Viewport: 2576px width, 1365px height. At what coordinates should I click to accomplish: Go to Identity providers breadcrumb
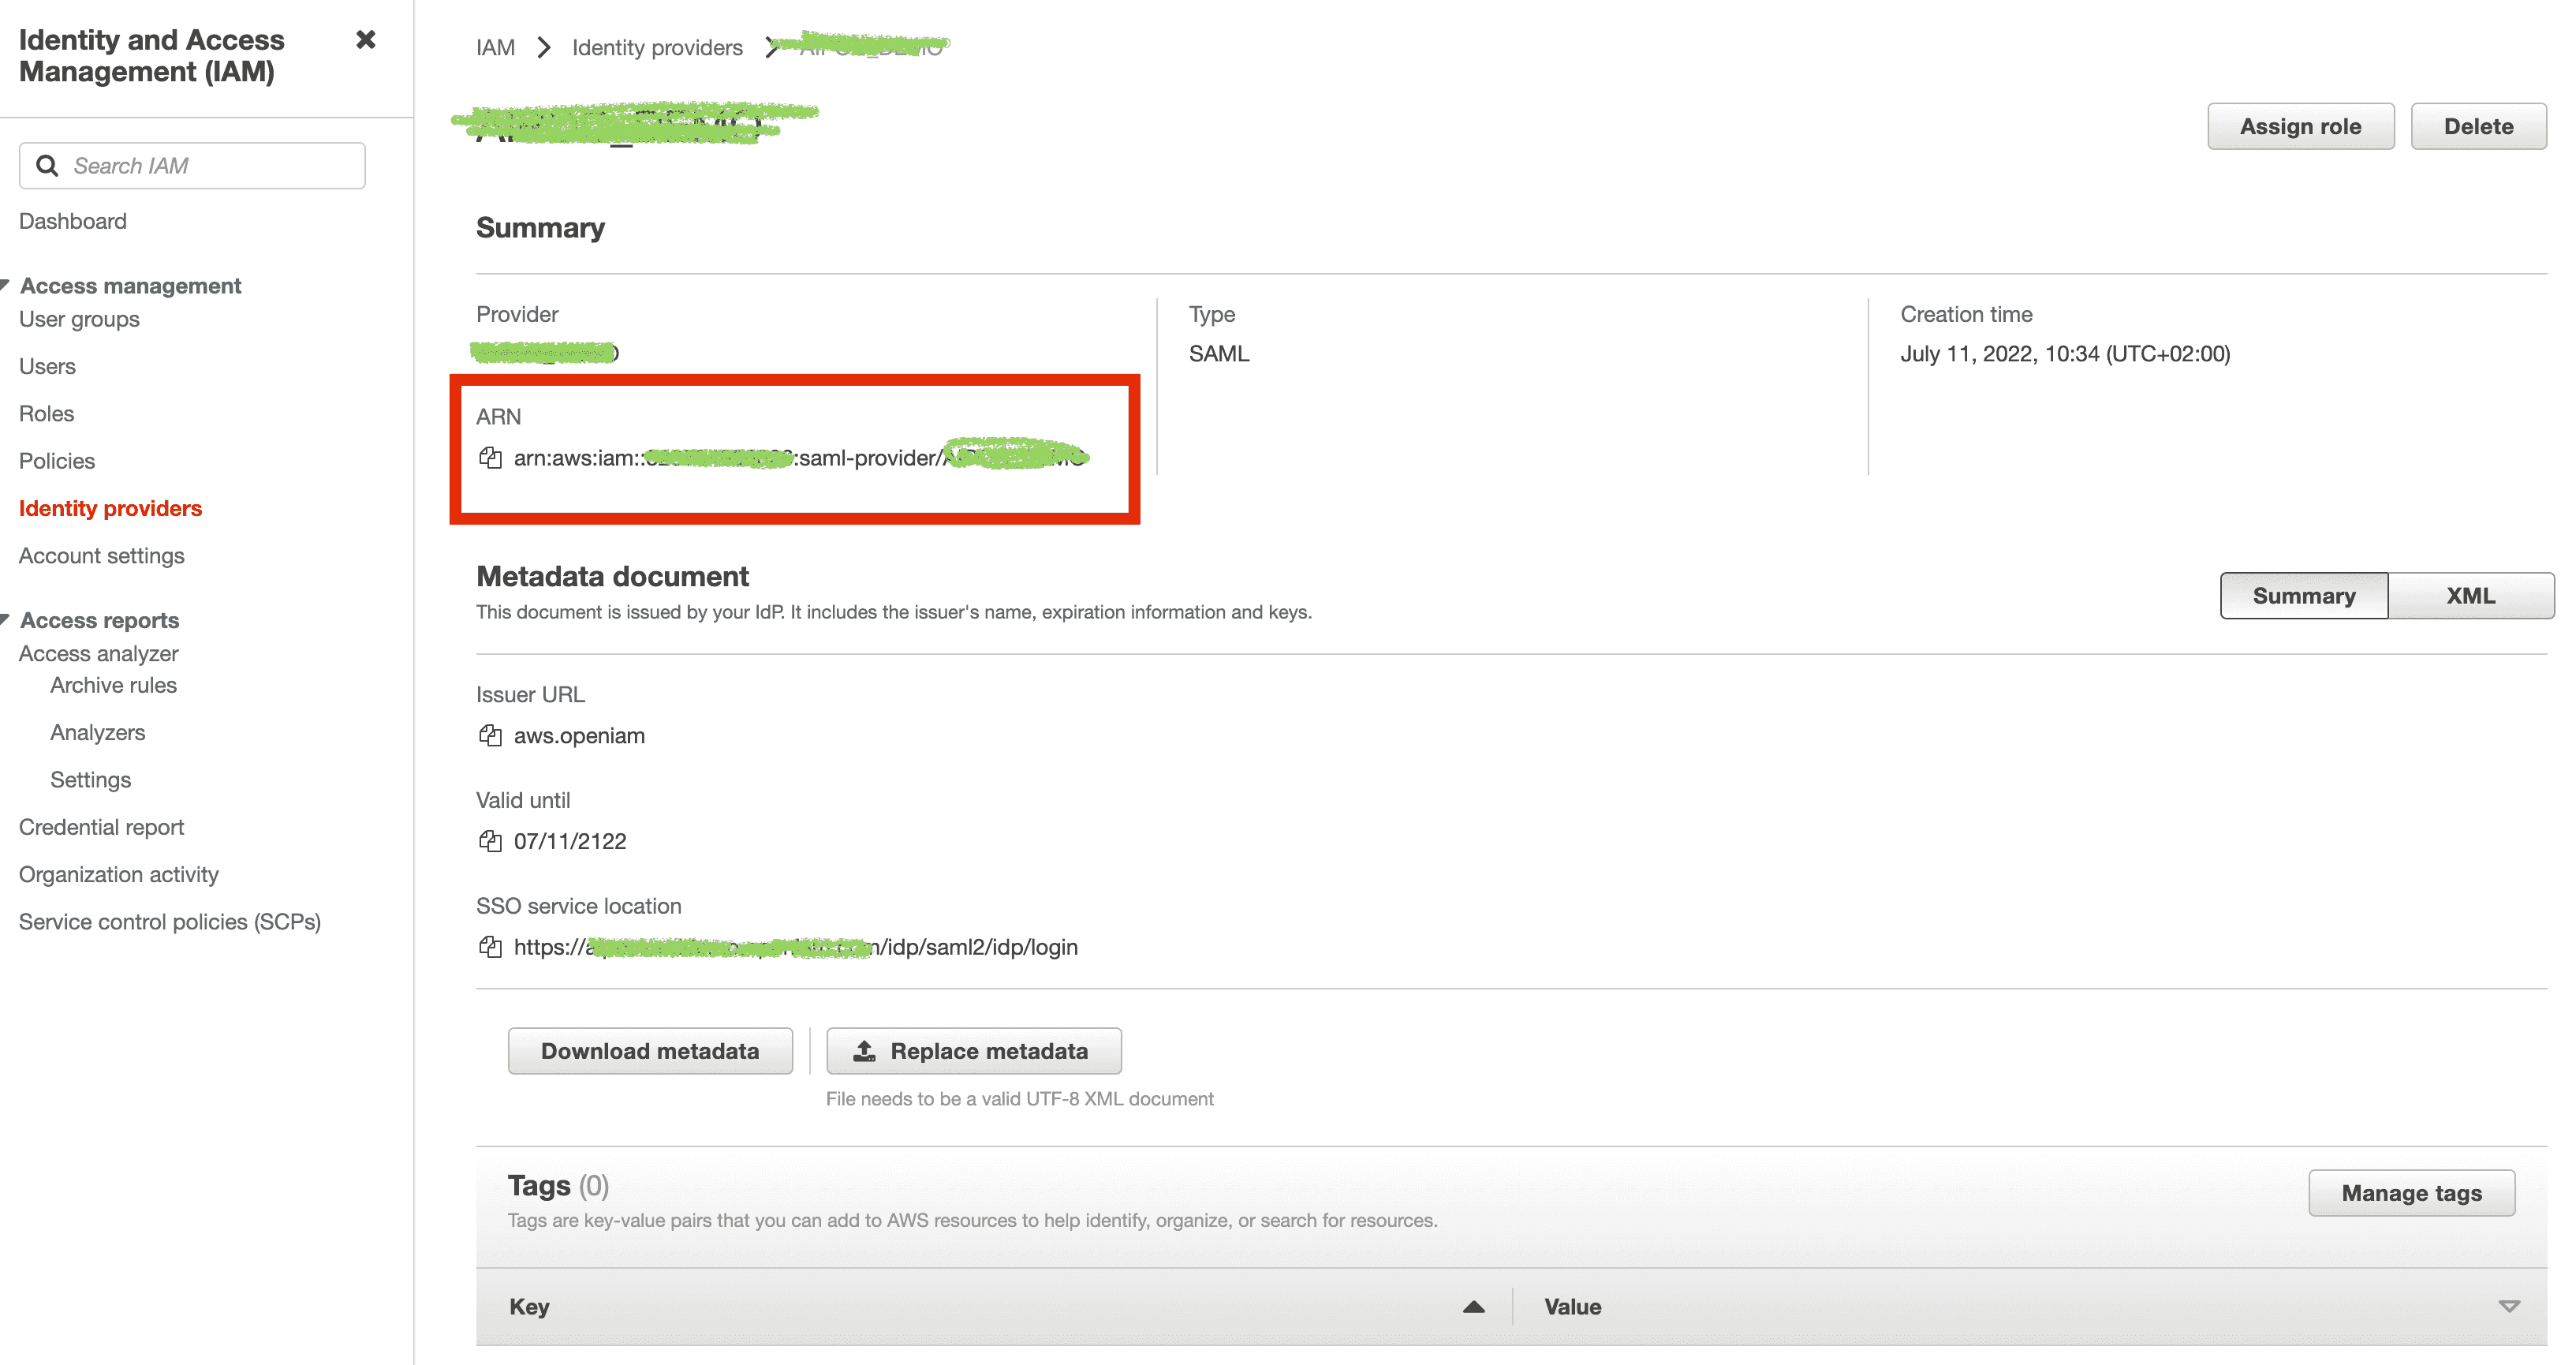point(657,48)
